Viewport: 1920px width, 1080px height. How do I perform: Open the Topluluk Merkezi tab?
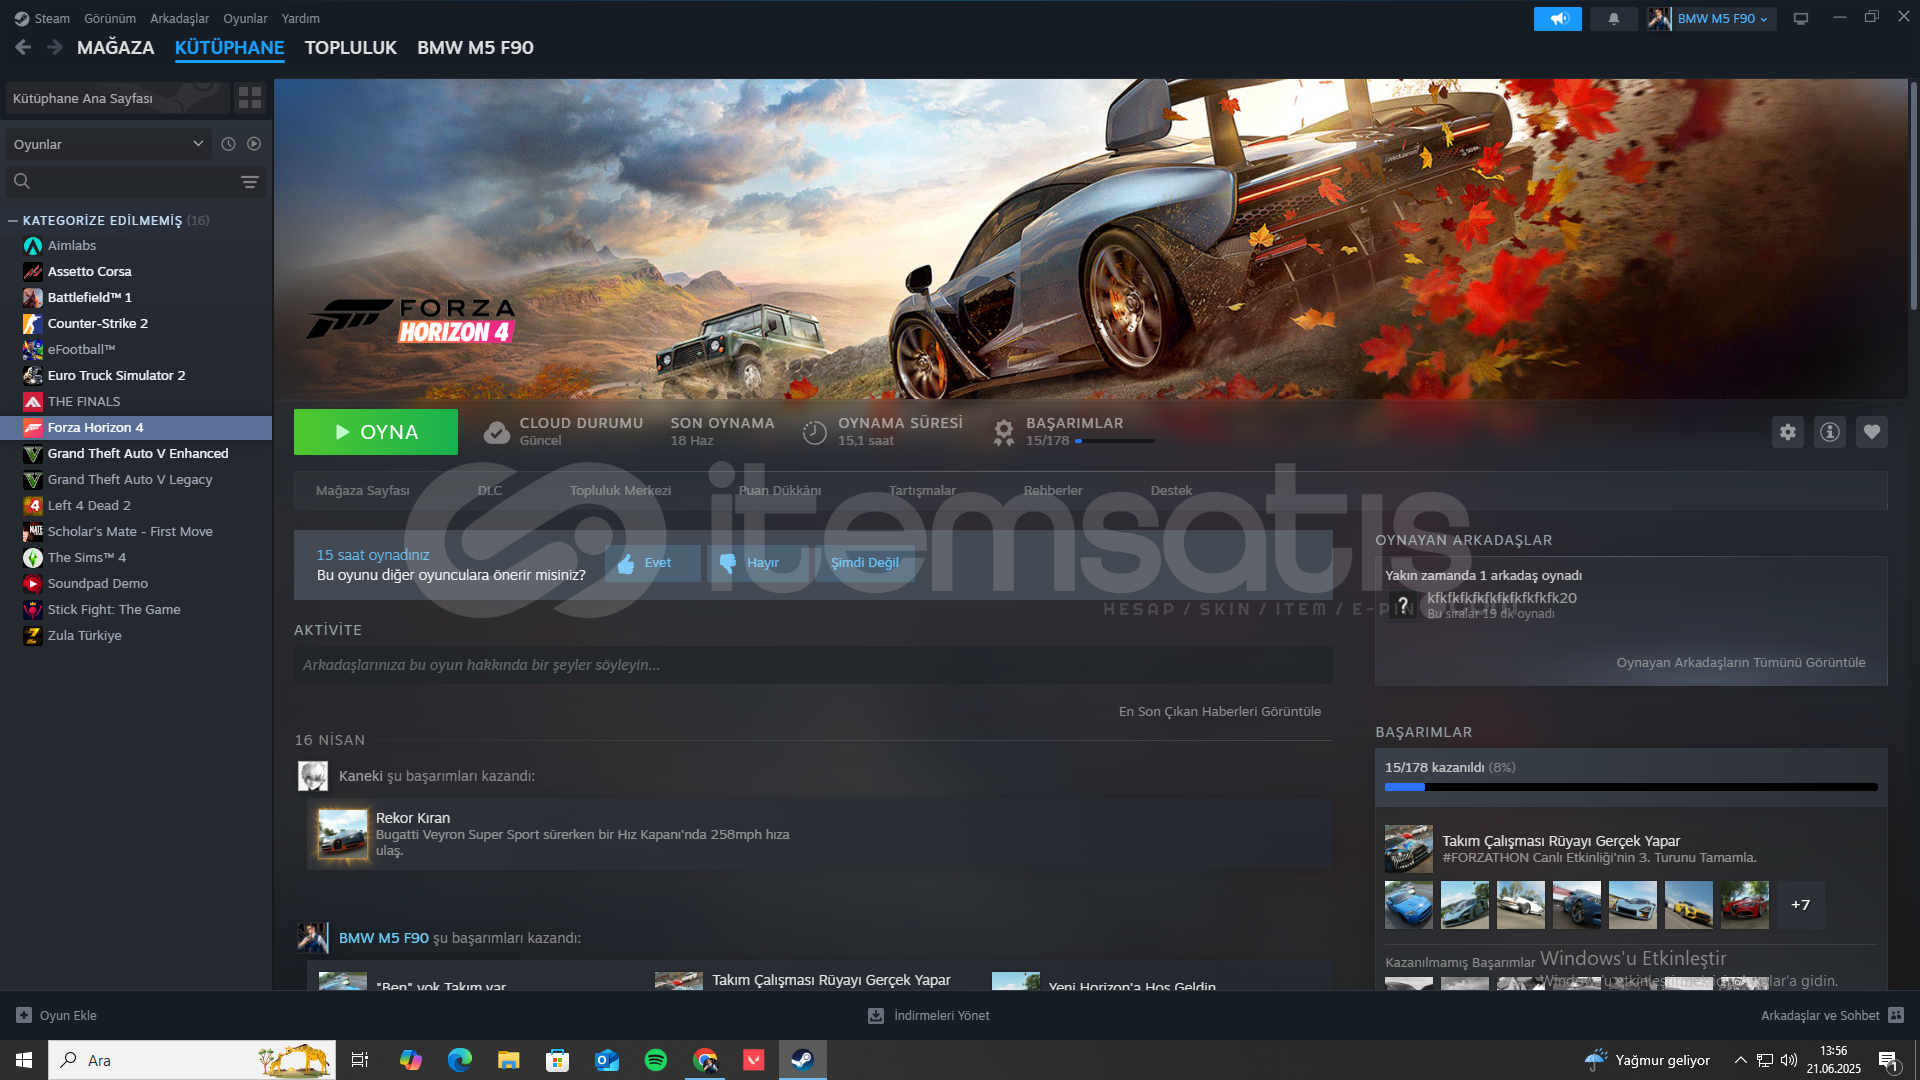coord(620,490)
